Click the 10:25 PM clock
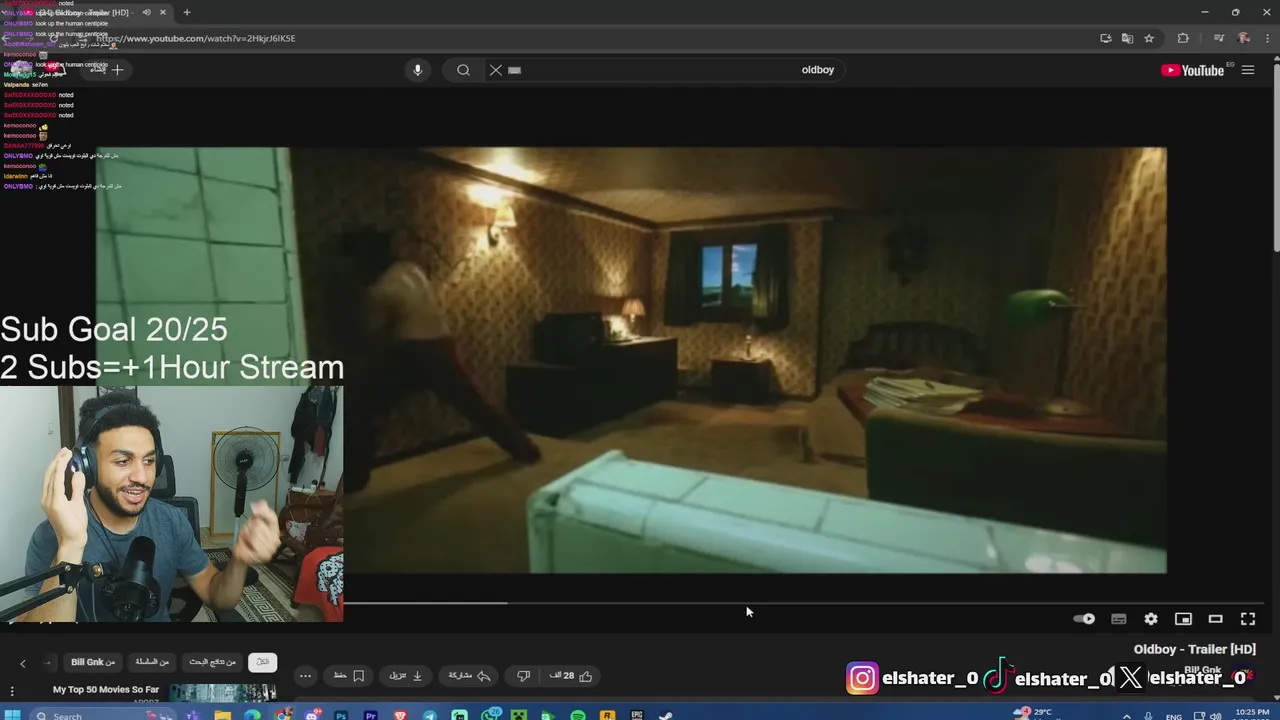 (1253, 714)
